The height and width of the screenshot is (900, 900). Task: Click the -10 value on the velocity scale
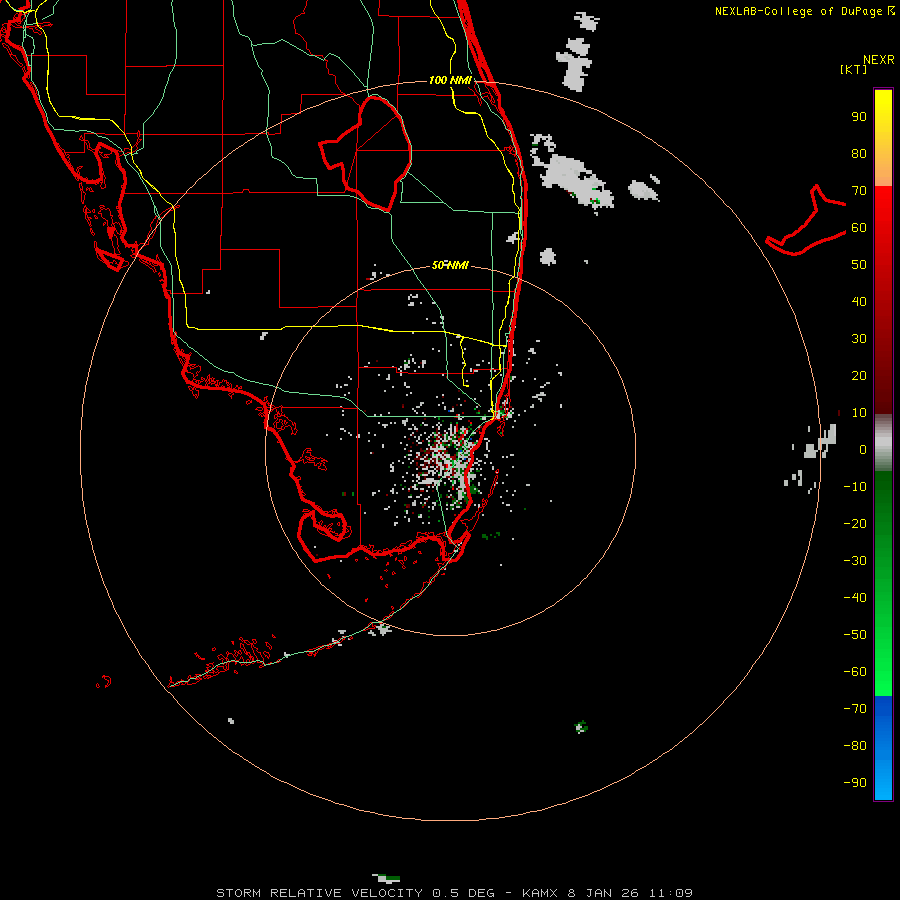[x=855, y=487]
